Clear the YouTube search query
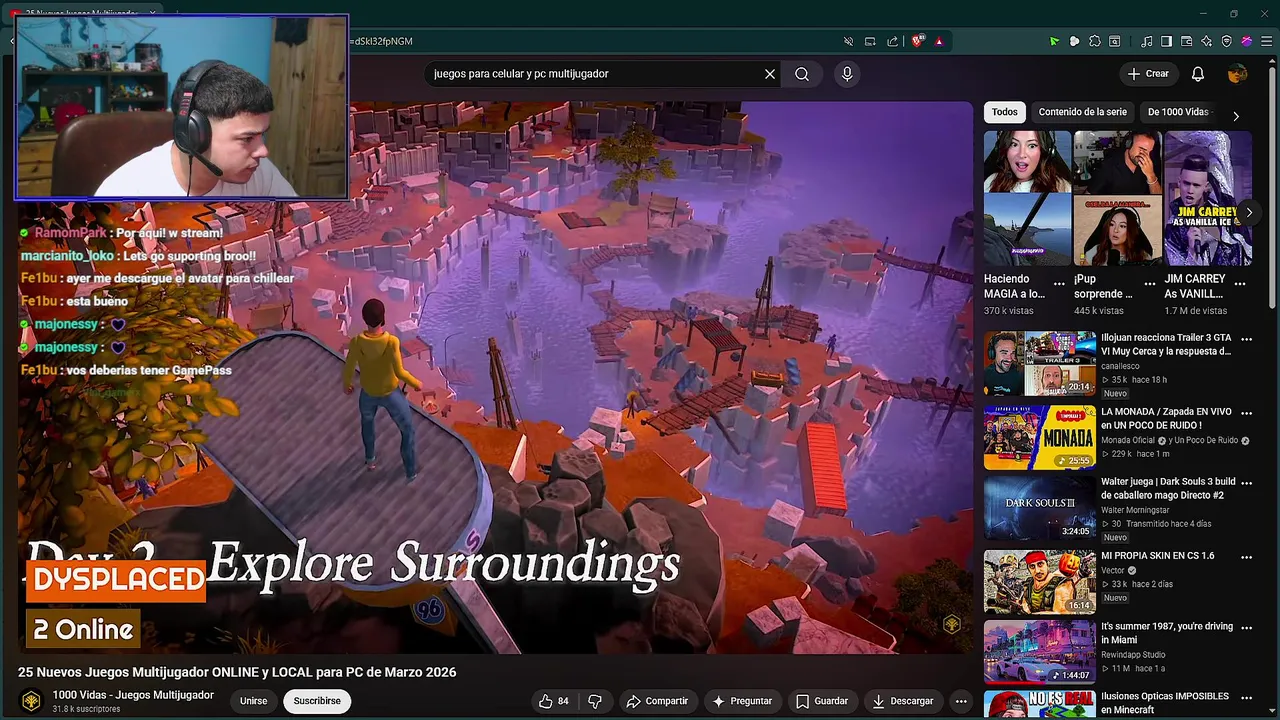This screenshot has width=1280, height=720. pyautogui.click(x=770, y=74)
